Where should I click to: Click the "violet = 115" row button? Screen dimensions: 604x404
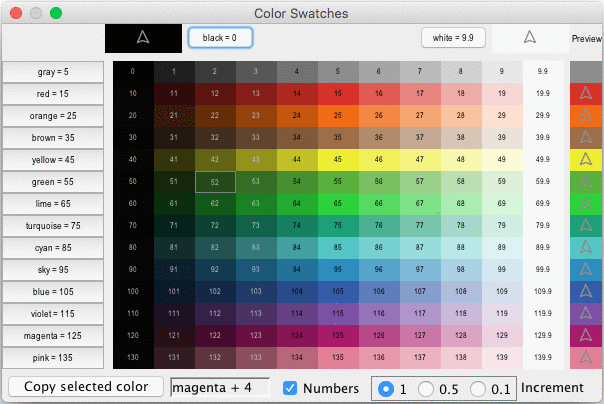point(53,313)
